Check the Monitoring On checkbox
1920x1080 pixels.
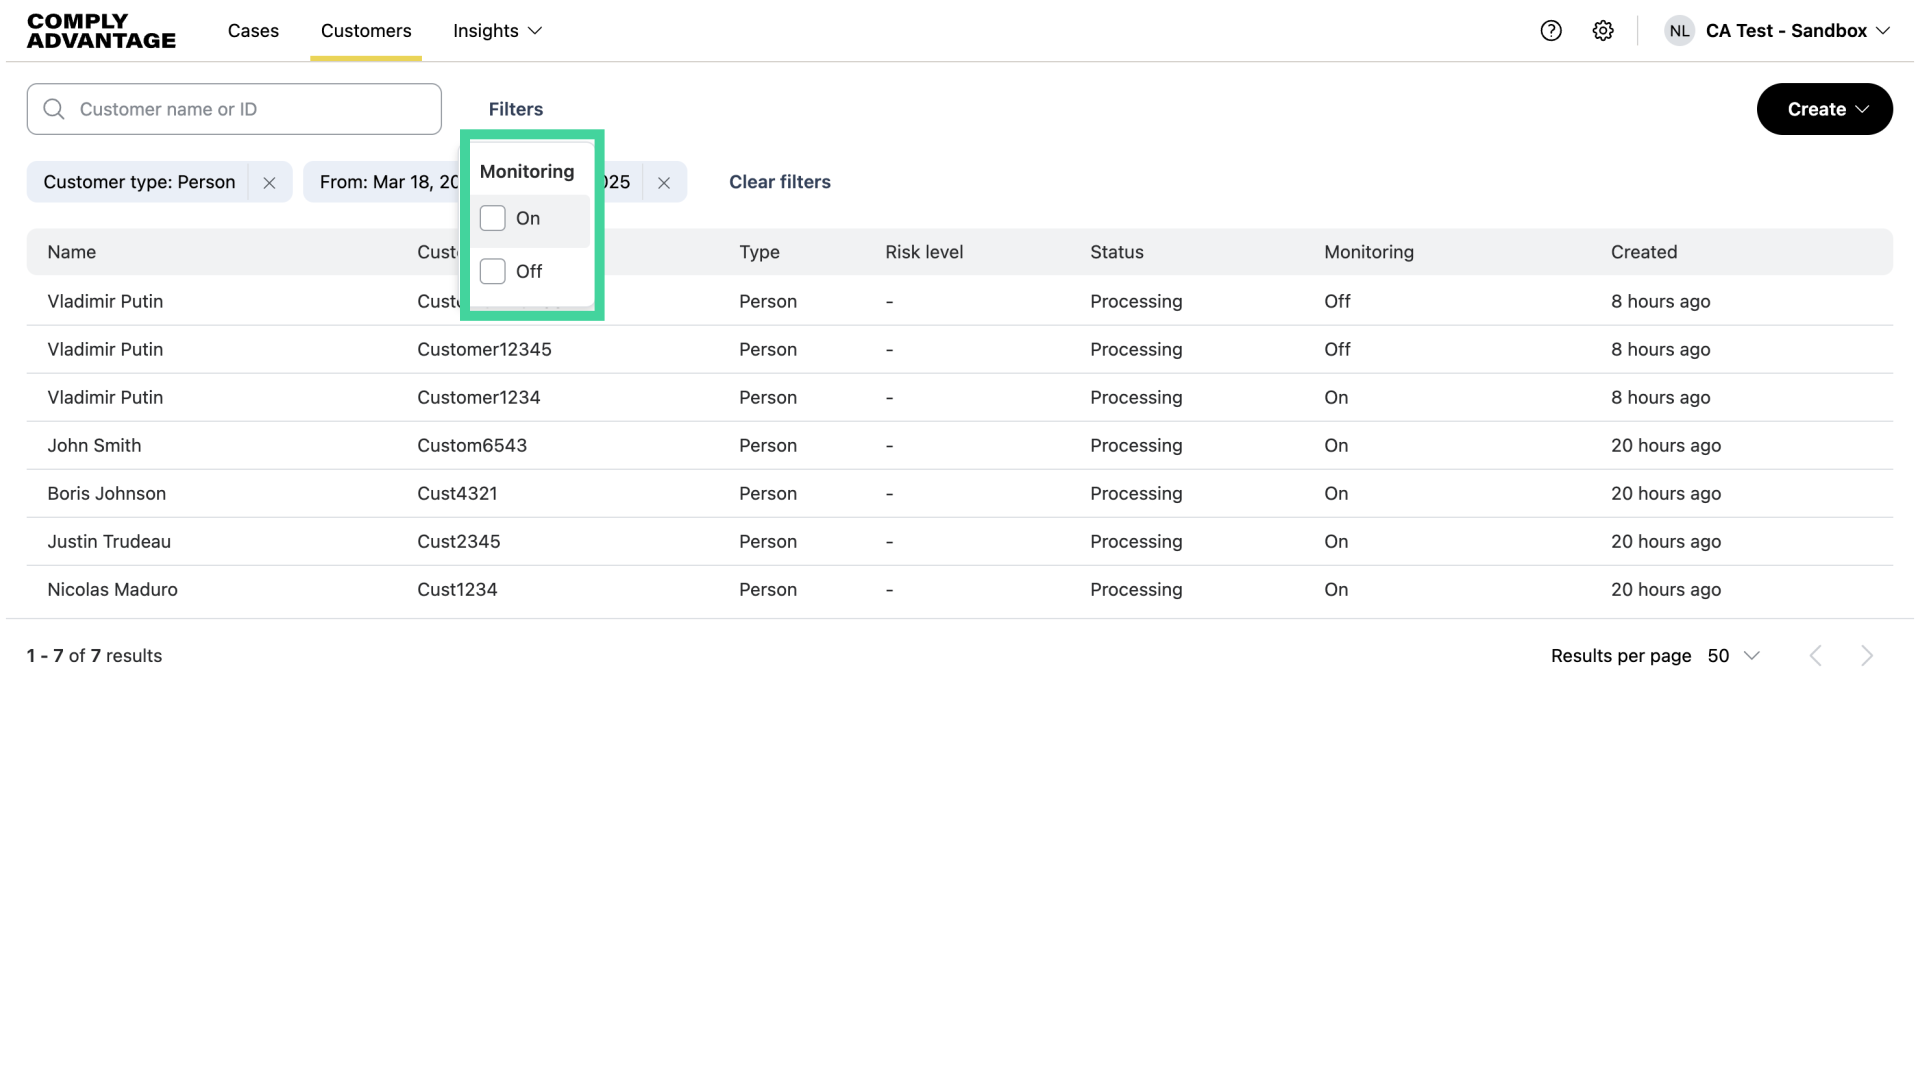493,218
